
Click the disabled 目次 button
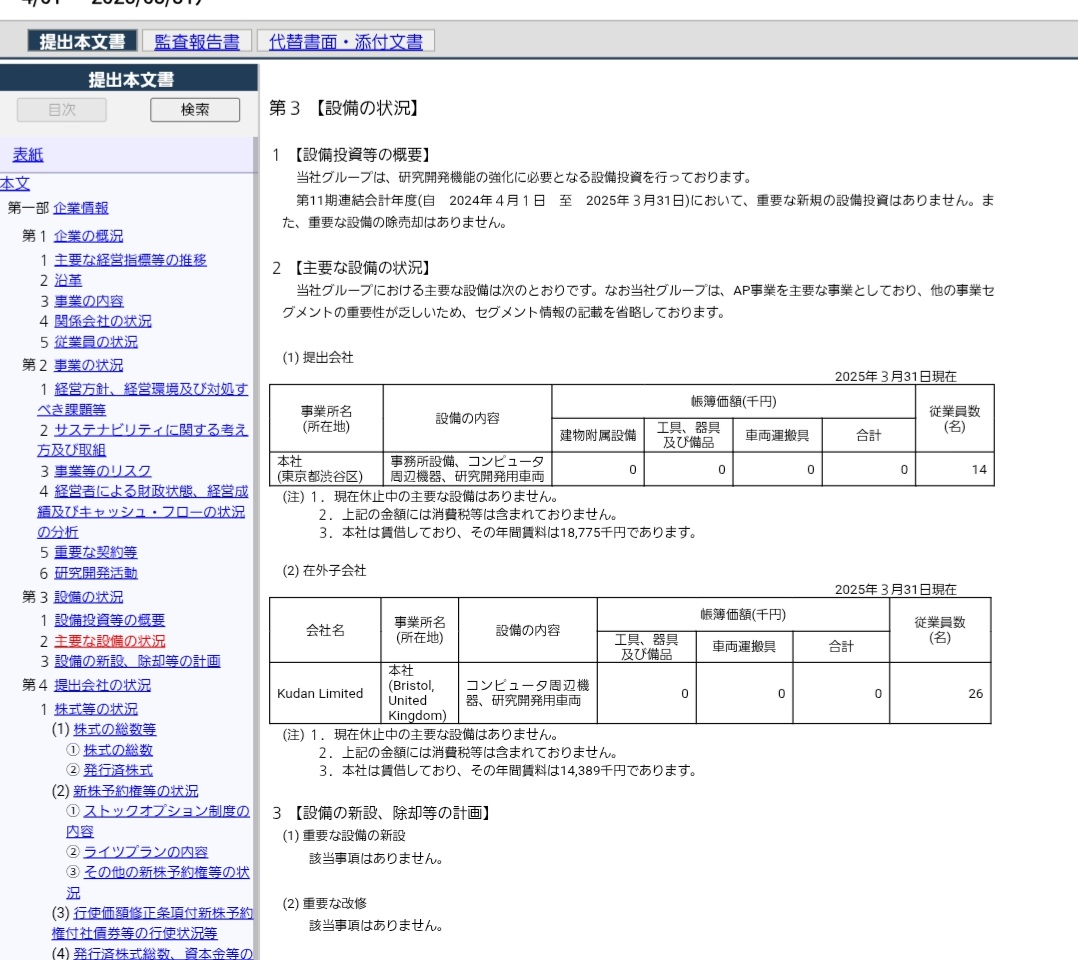pos(62,109)
